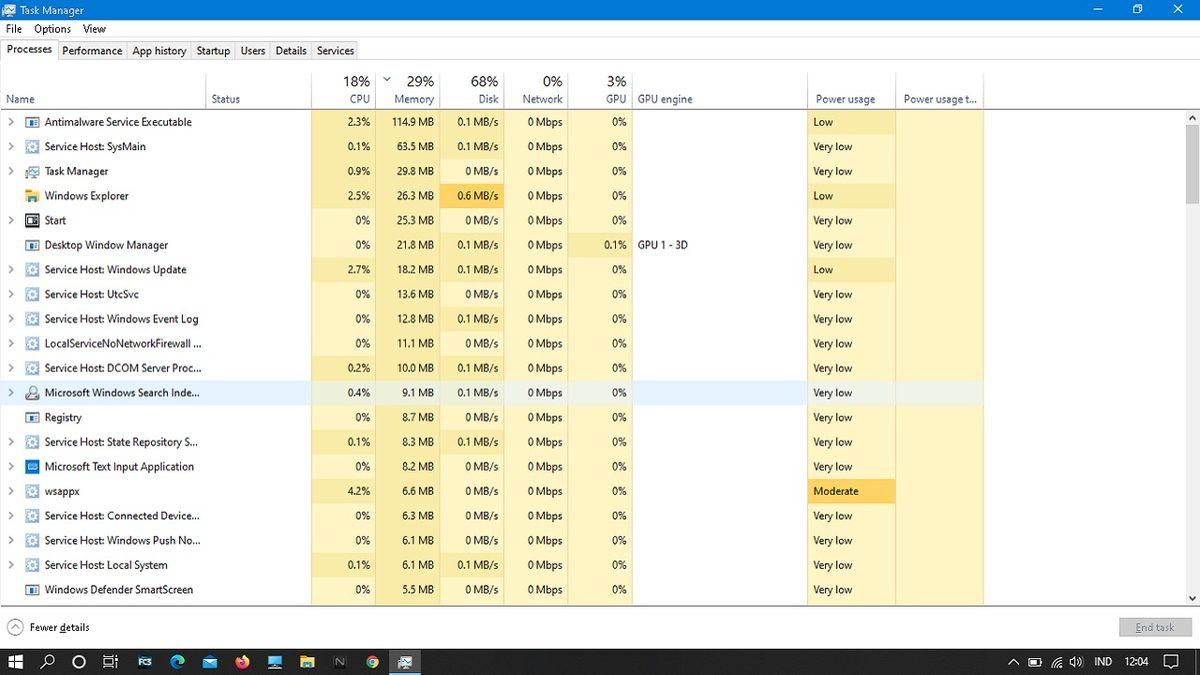Click the Registry process icon

(33, 417)
